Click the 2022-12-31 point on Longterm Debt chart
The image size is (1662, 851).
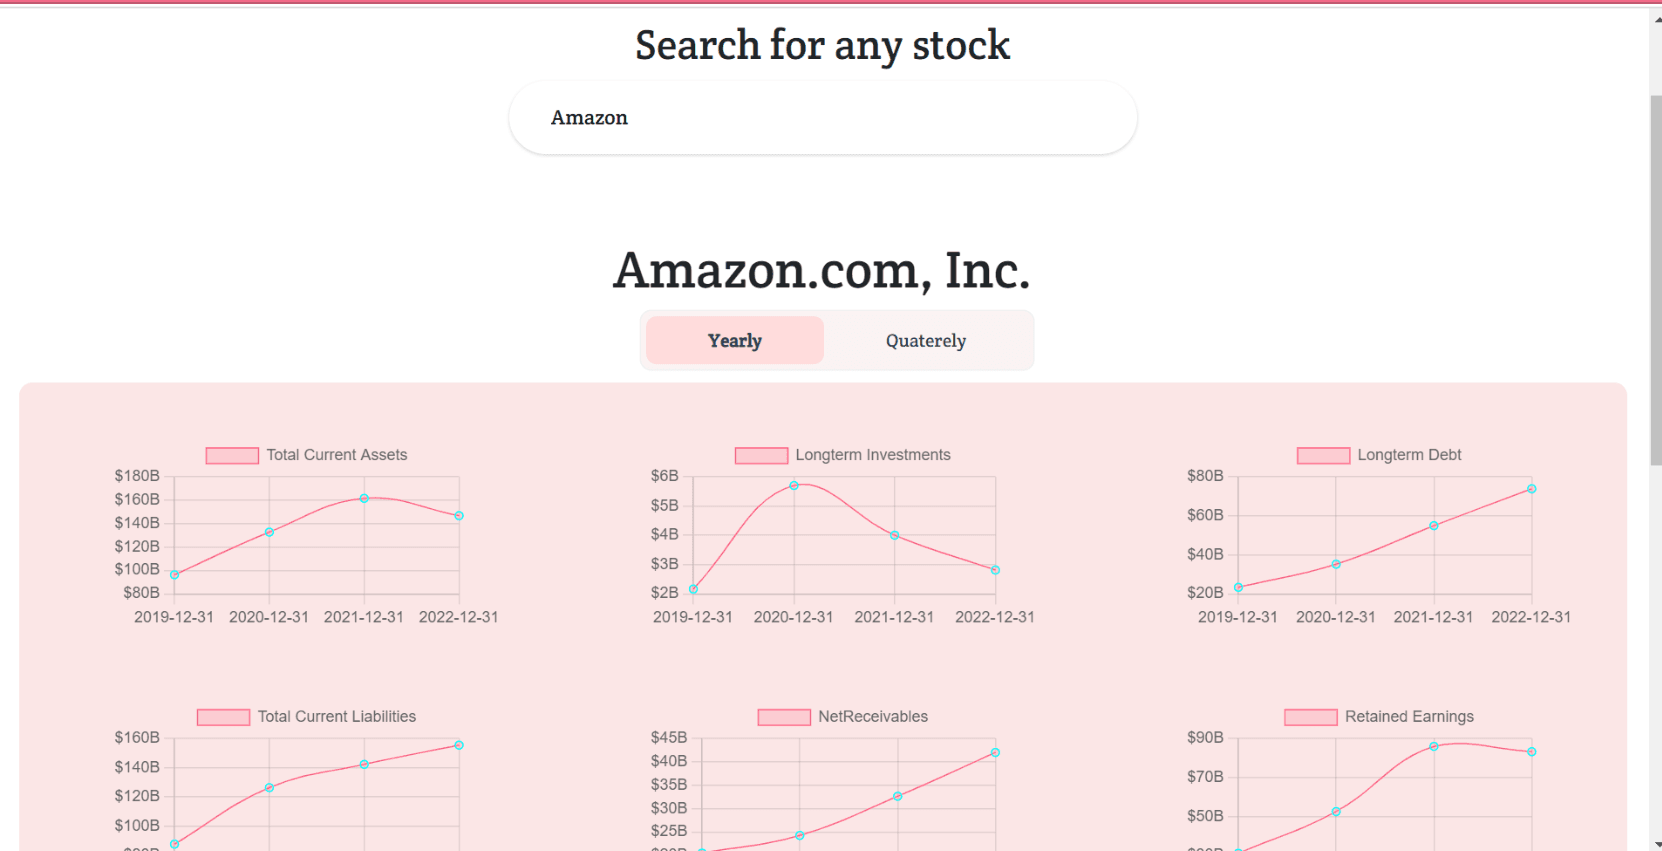click(1531, 489)
